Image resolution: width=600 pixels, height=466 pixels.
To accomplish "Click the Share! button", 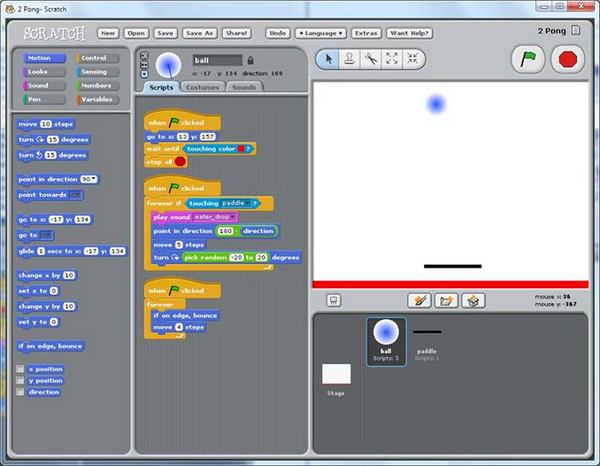I will coord(236,33).
